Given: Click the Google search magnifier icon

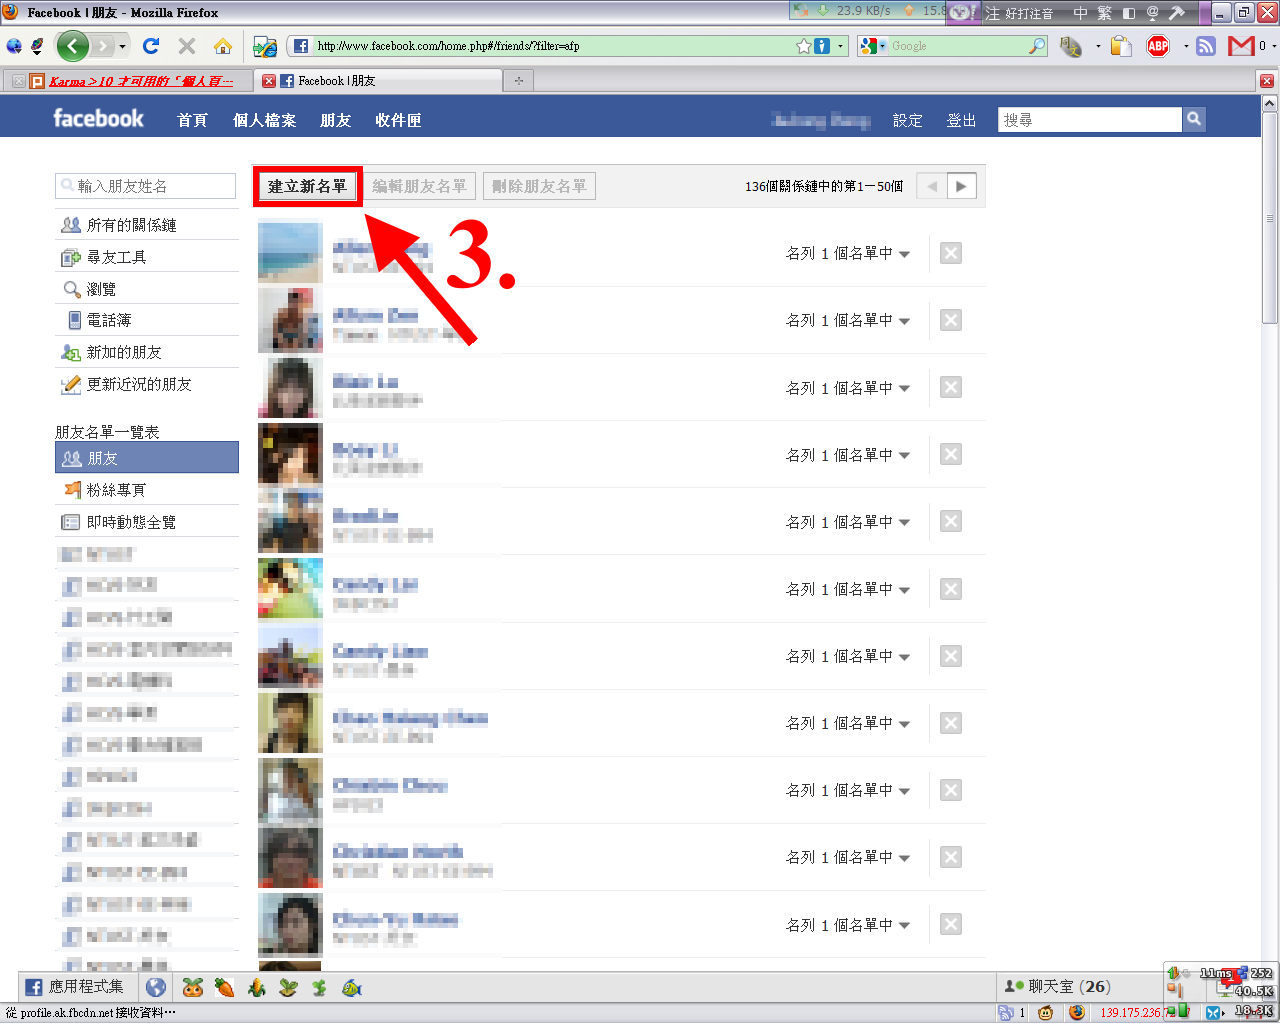Looking at the screenshot, I should pyautogui.click(x=1037, y=46).
